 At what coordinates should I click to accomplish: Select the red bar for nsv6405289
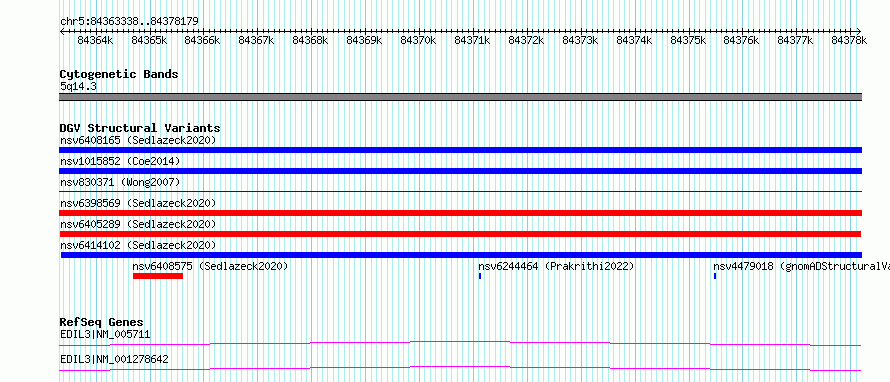(x=460, y=234)
